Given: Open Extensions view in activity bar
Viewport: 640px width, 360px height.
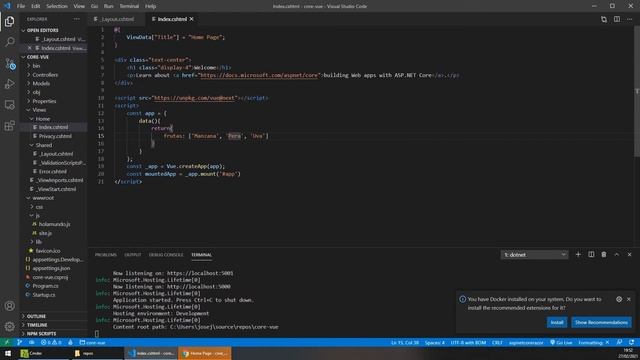Looking at the screenshot, I should [9, 126].
